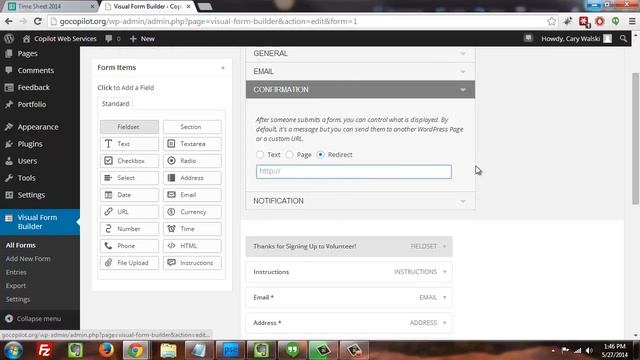Screen dimensions: 640x360
Task: Add a Date field
Action: tap(129, 195)
